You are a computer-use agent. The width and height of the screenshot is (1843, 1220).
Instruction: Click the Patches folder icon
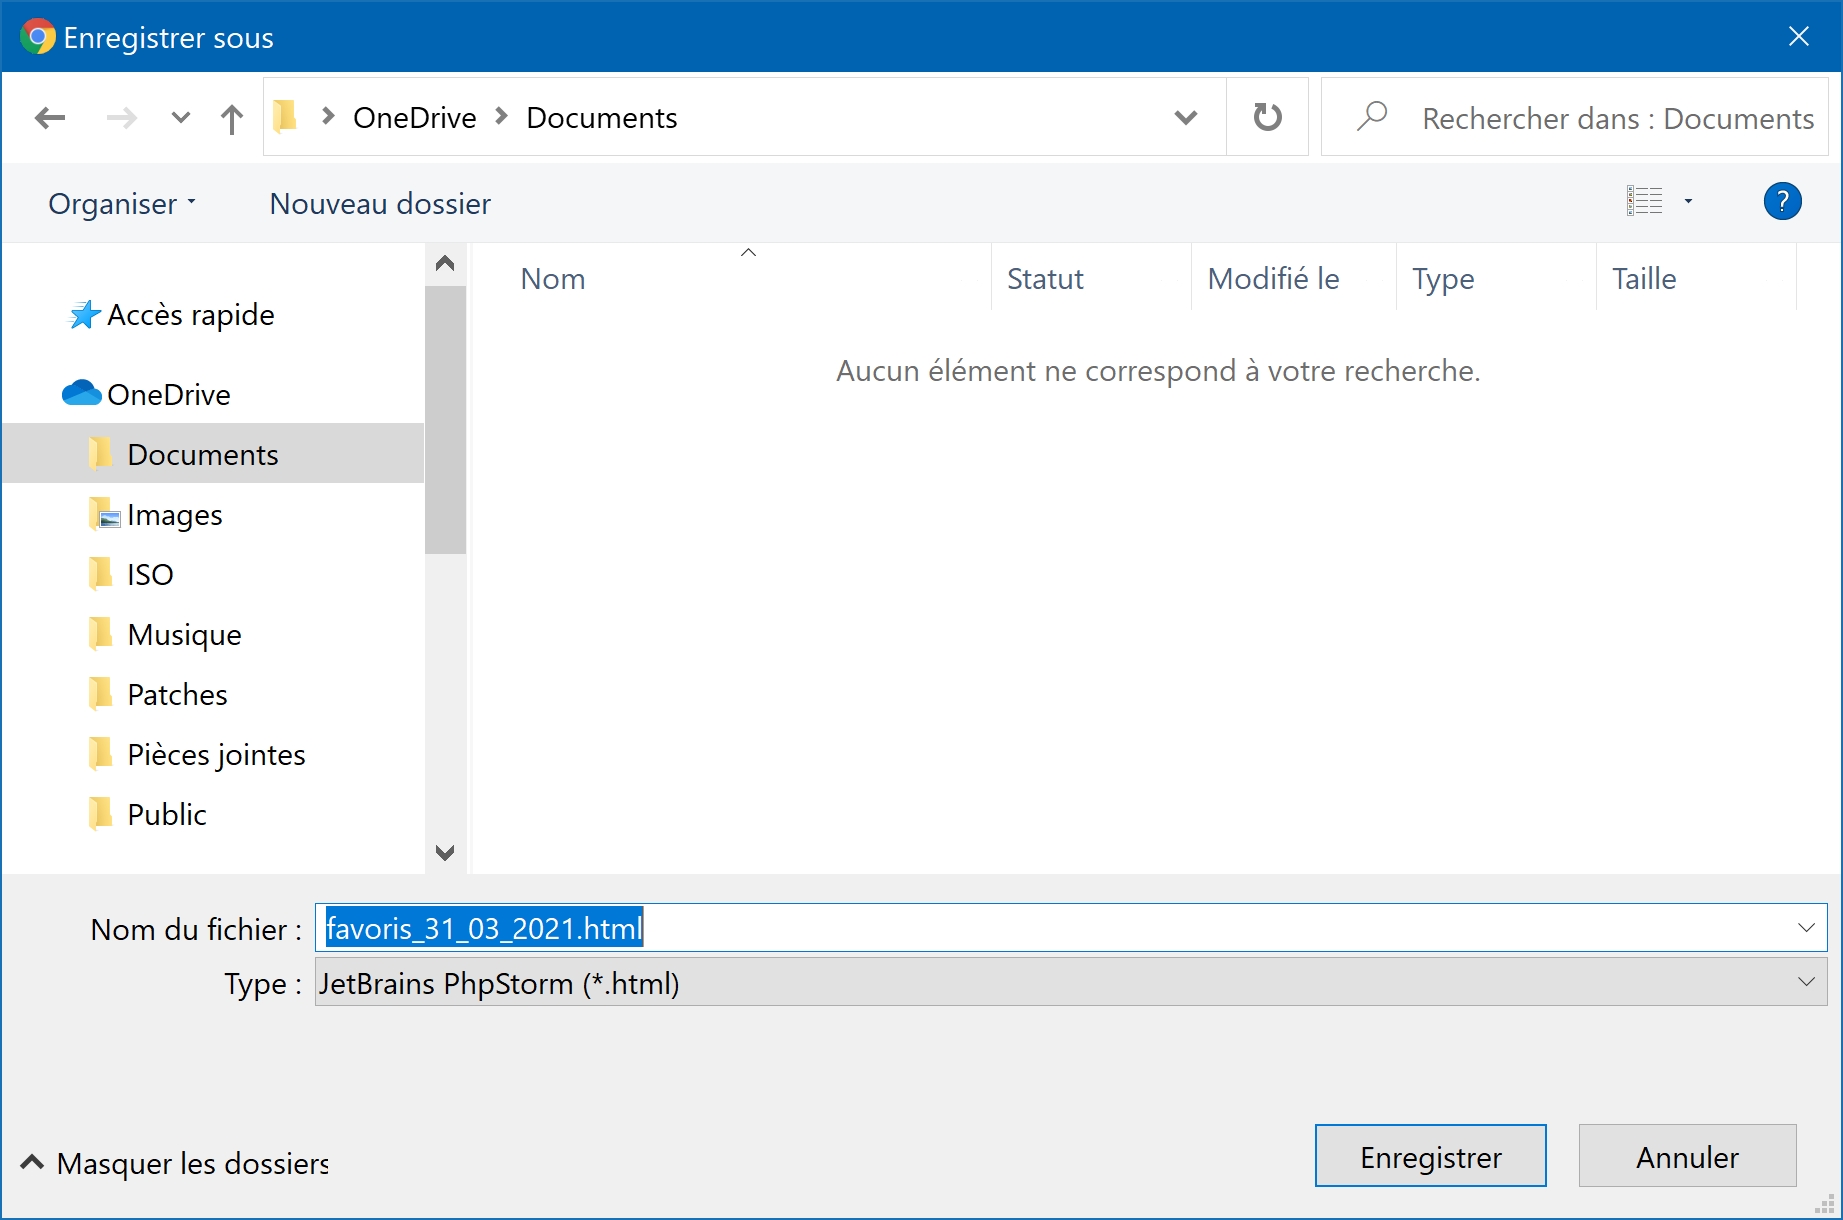[101, 694]
